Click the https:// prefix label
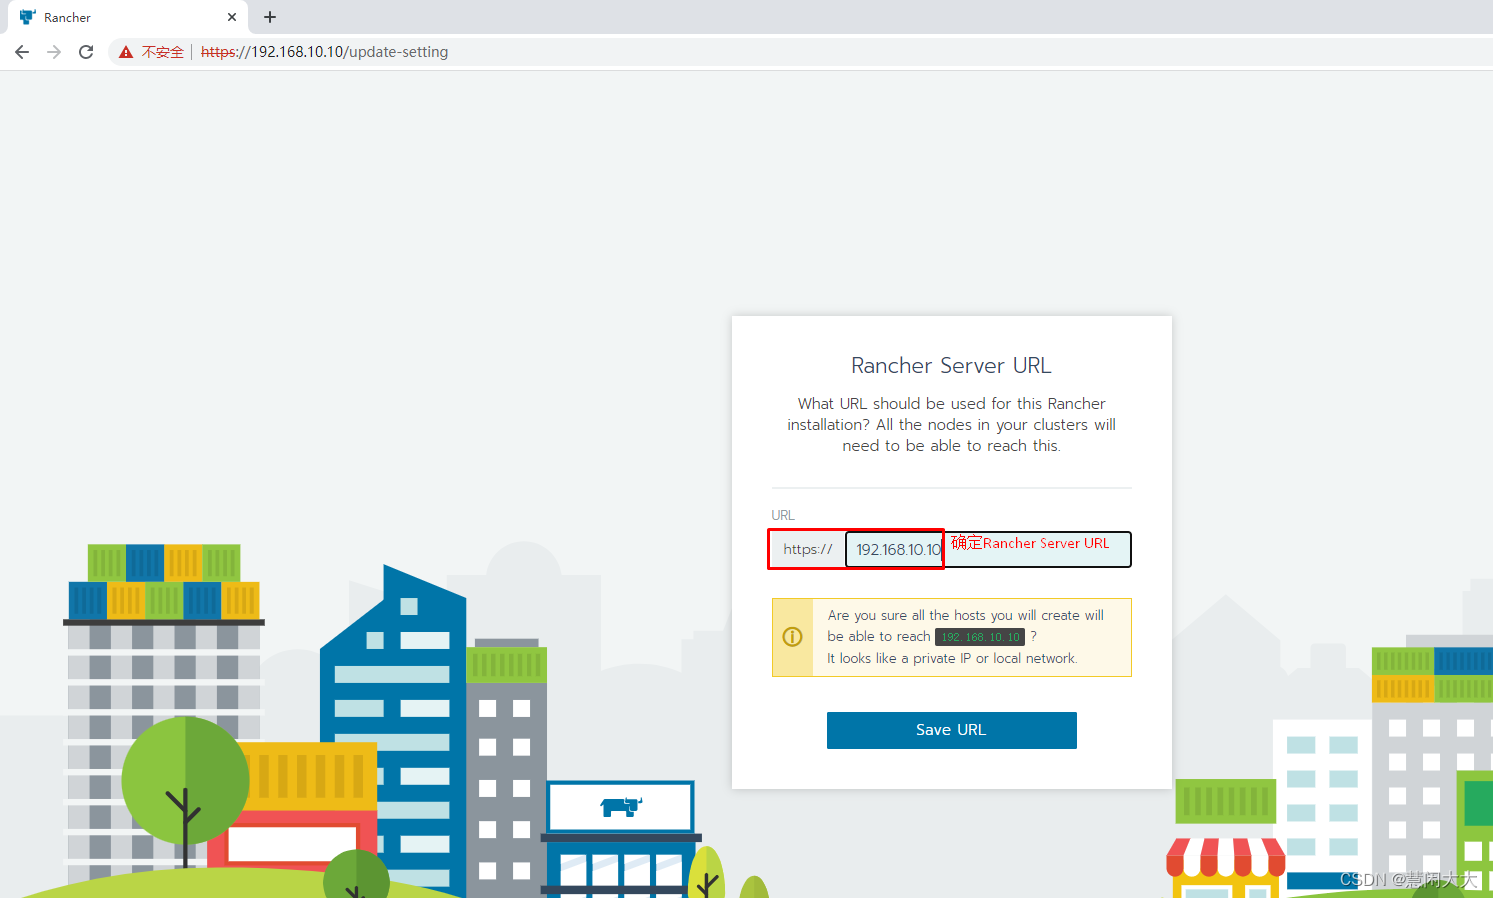Image resolution: width=1493 pixels, height=898 pixels. pos(808,549)
